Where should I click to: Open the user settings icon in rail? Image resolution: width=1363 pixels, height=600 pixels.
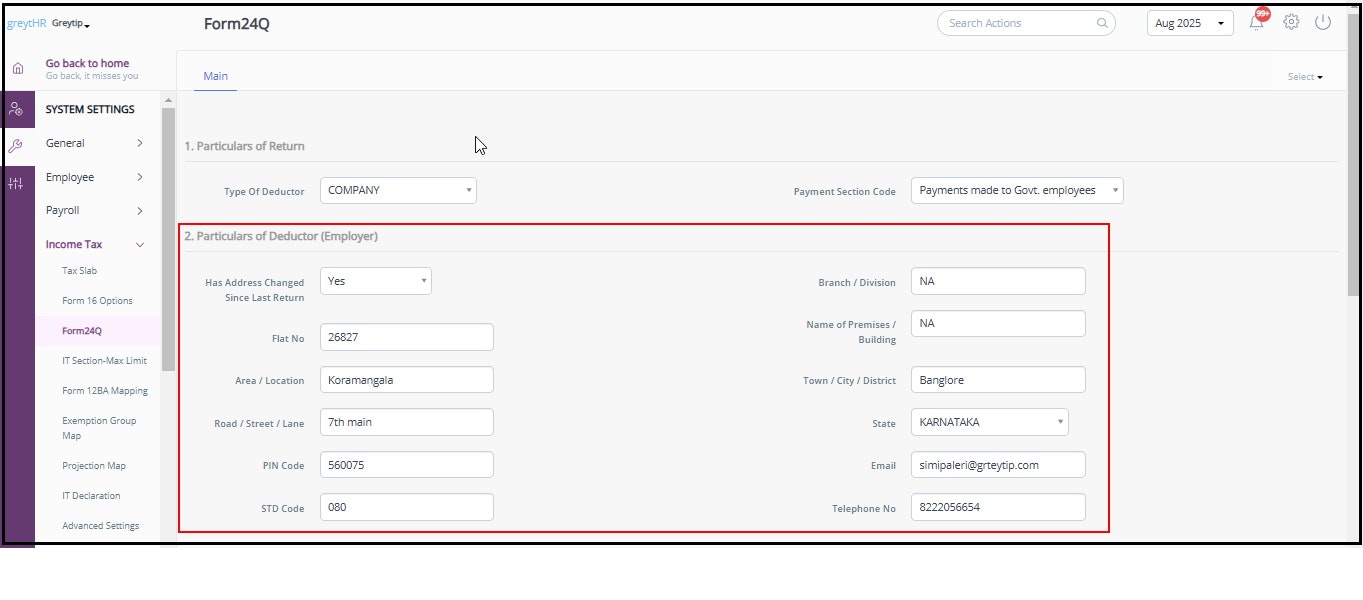click(x=16, y=109)
